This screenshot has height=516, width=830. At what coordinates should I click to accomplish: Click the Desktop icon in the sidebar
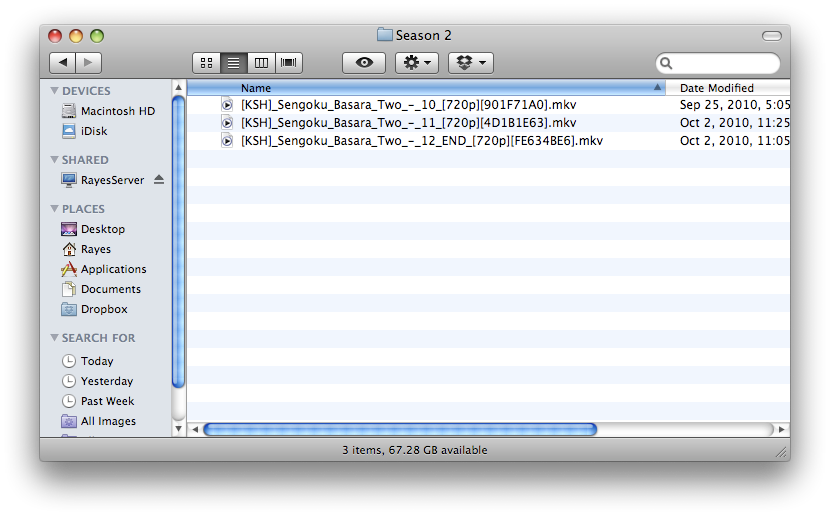pos(69,229)
